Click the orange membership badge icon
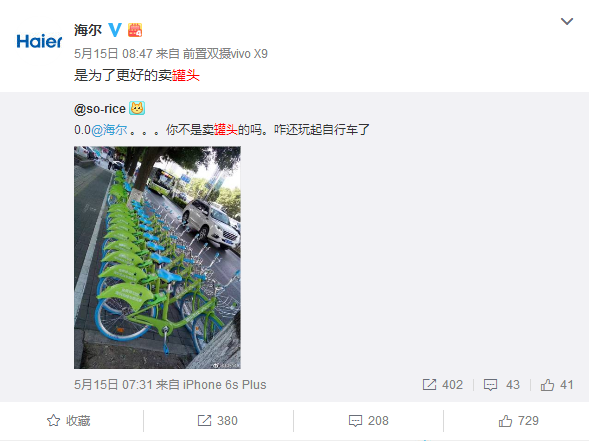 click(135, 30)
